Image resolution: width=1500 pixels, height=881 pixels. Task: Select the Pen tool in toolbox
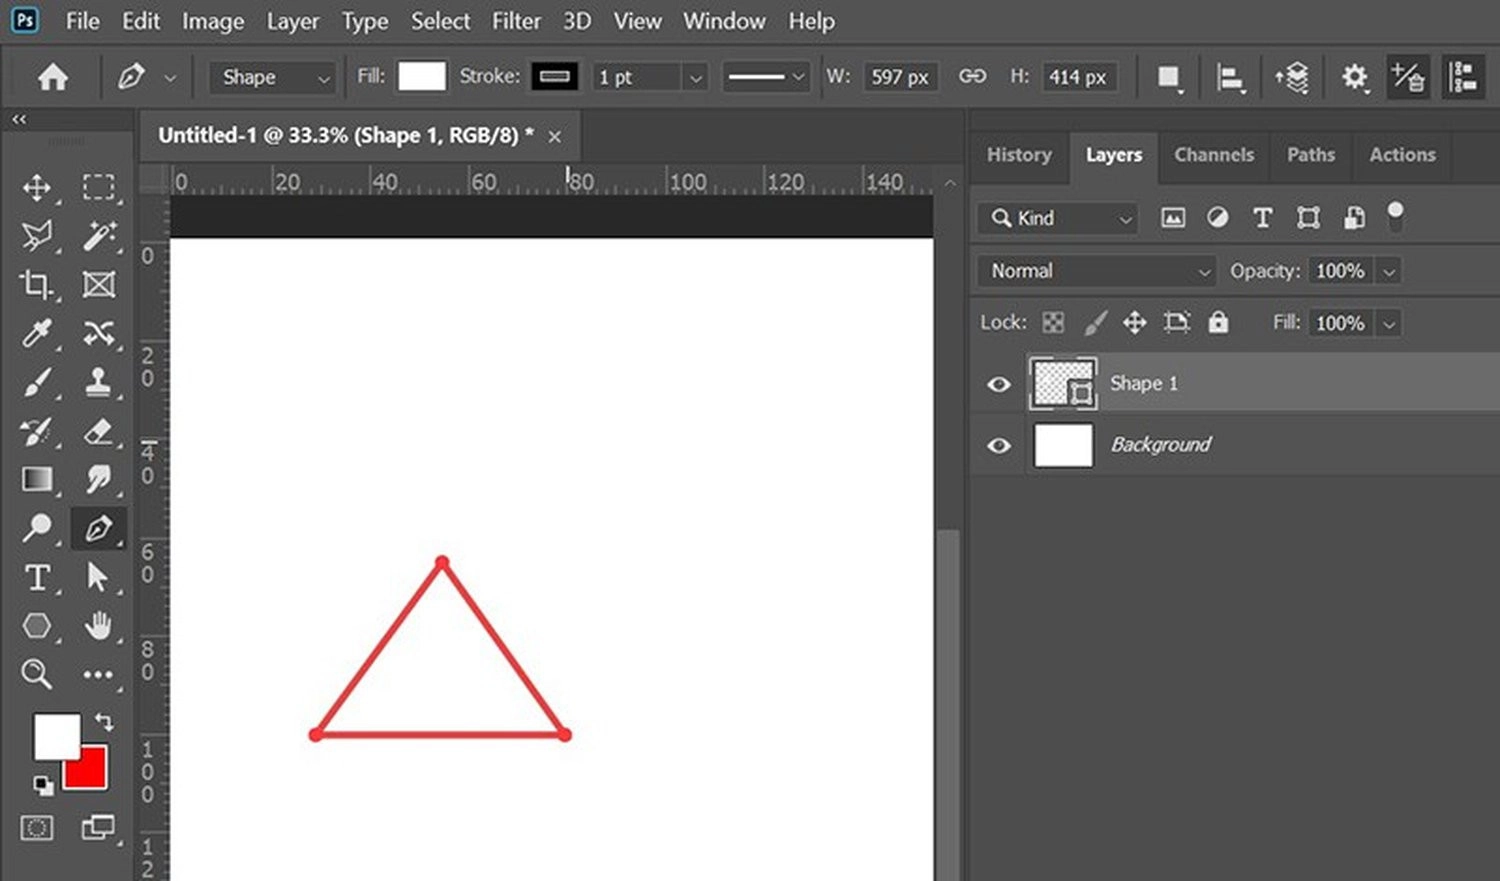(x=98, y=528)
